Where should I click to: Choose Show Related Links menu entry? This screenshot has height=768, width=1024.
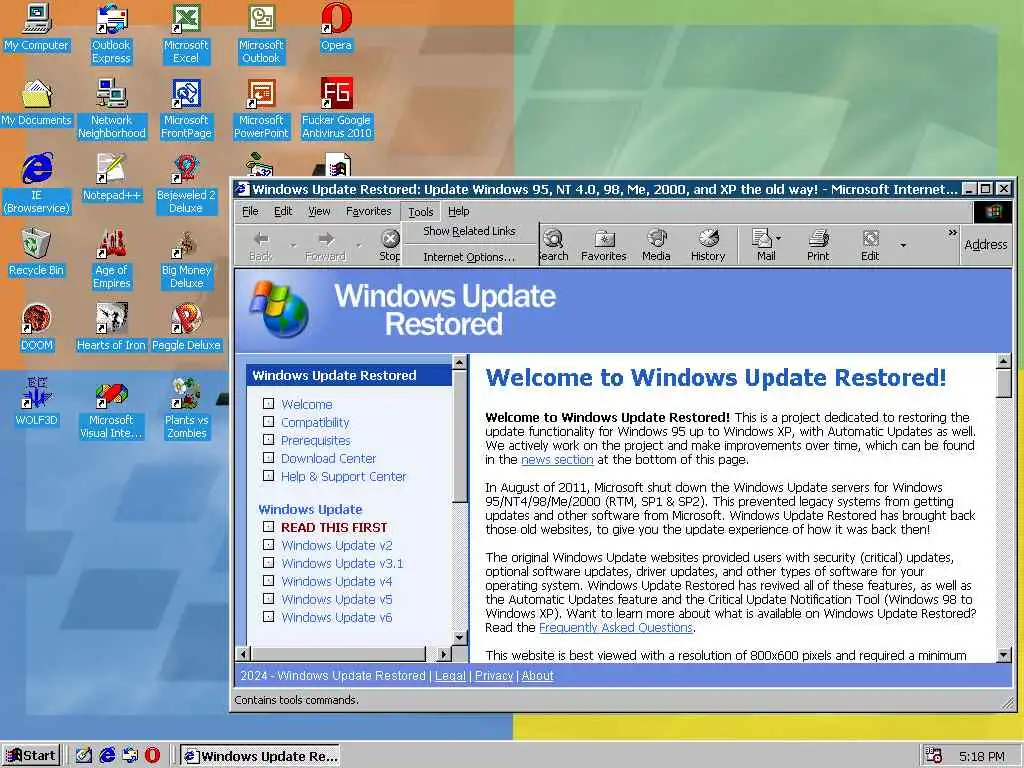pyautogui.click(x=470, y=231)
